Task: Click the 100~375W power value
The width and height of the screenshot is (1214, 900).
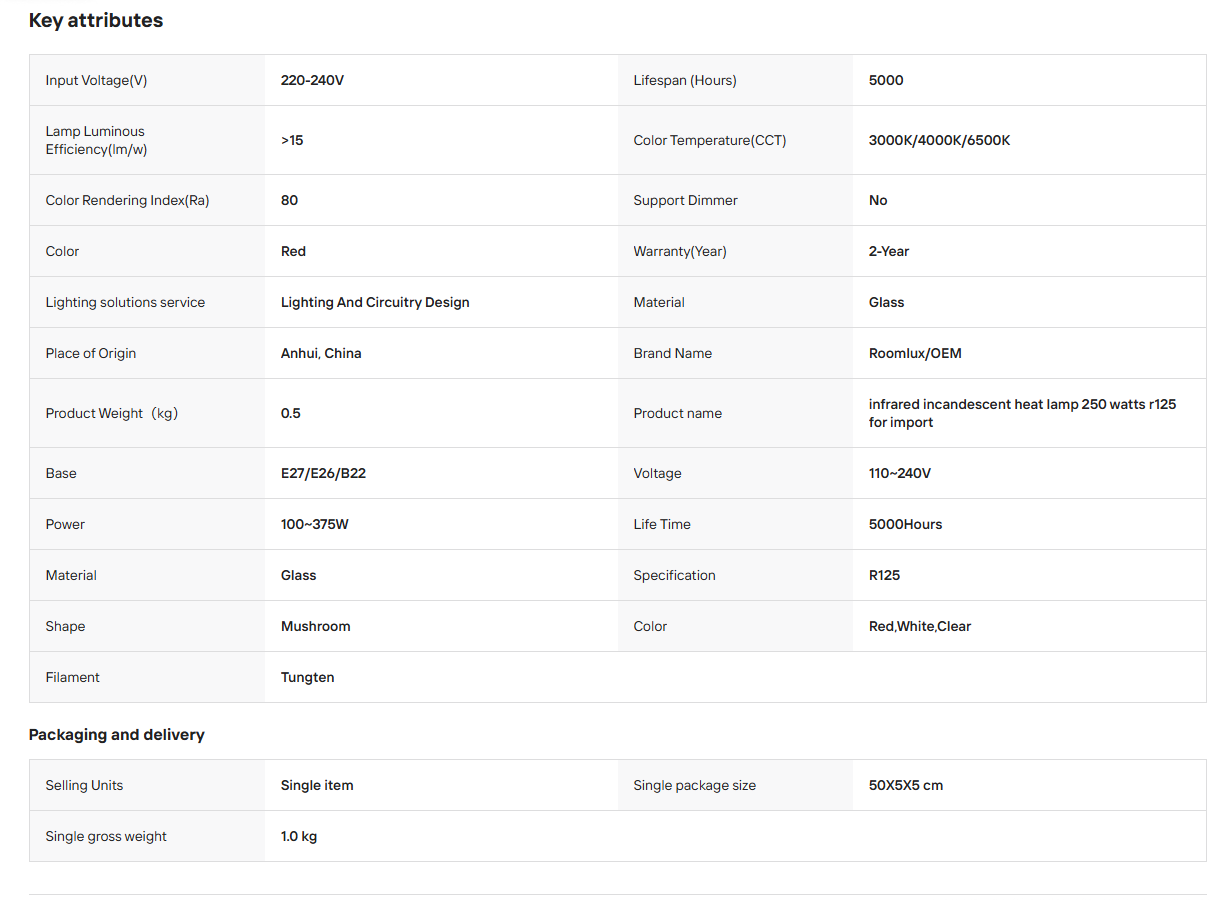Action: point(315,524)
